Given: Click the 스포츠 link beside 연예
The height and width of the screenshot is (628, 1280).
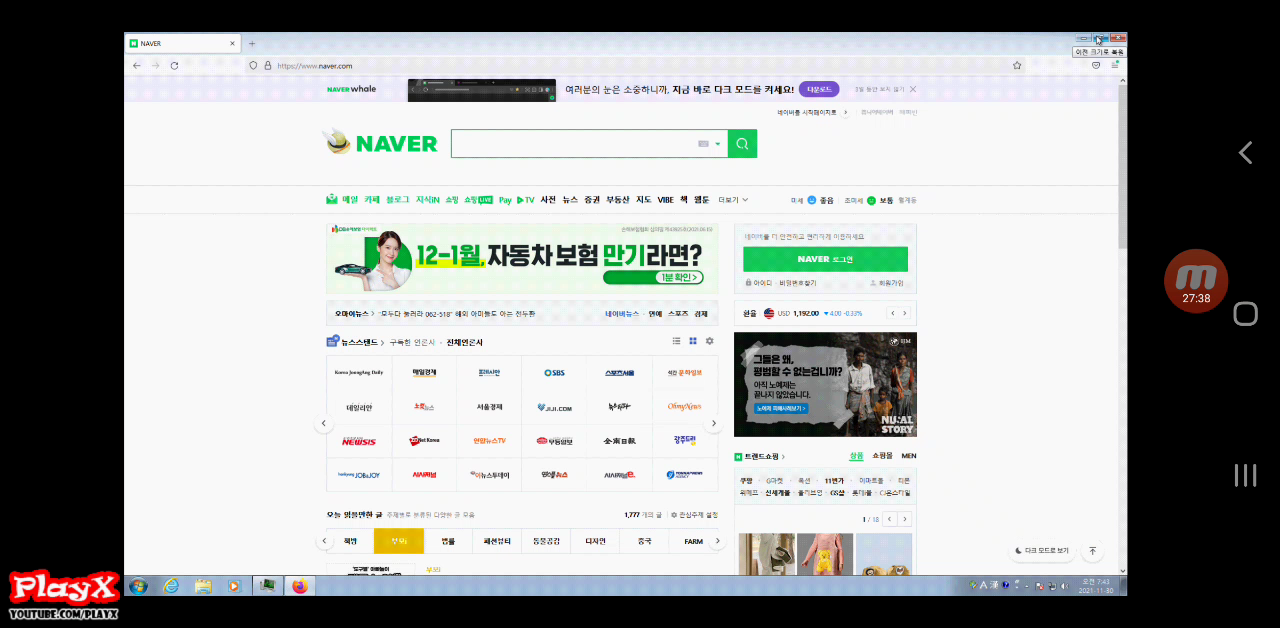Looking at the screenshot, I should click(x=678, y=313).
